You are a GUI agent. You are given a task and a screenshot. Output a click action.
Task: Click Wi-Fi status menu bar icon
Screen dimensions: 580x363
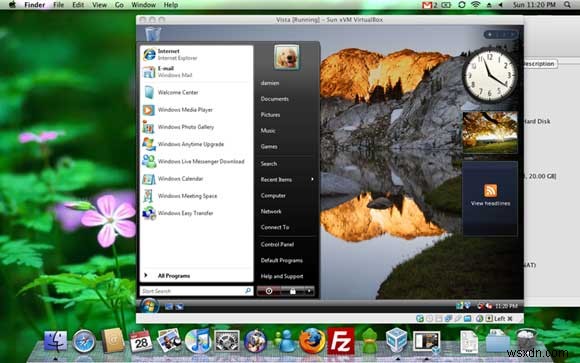click(x=475, y=5)
